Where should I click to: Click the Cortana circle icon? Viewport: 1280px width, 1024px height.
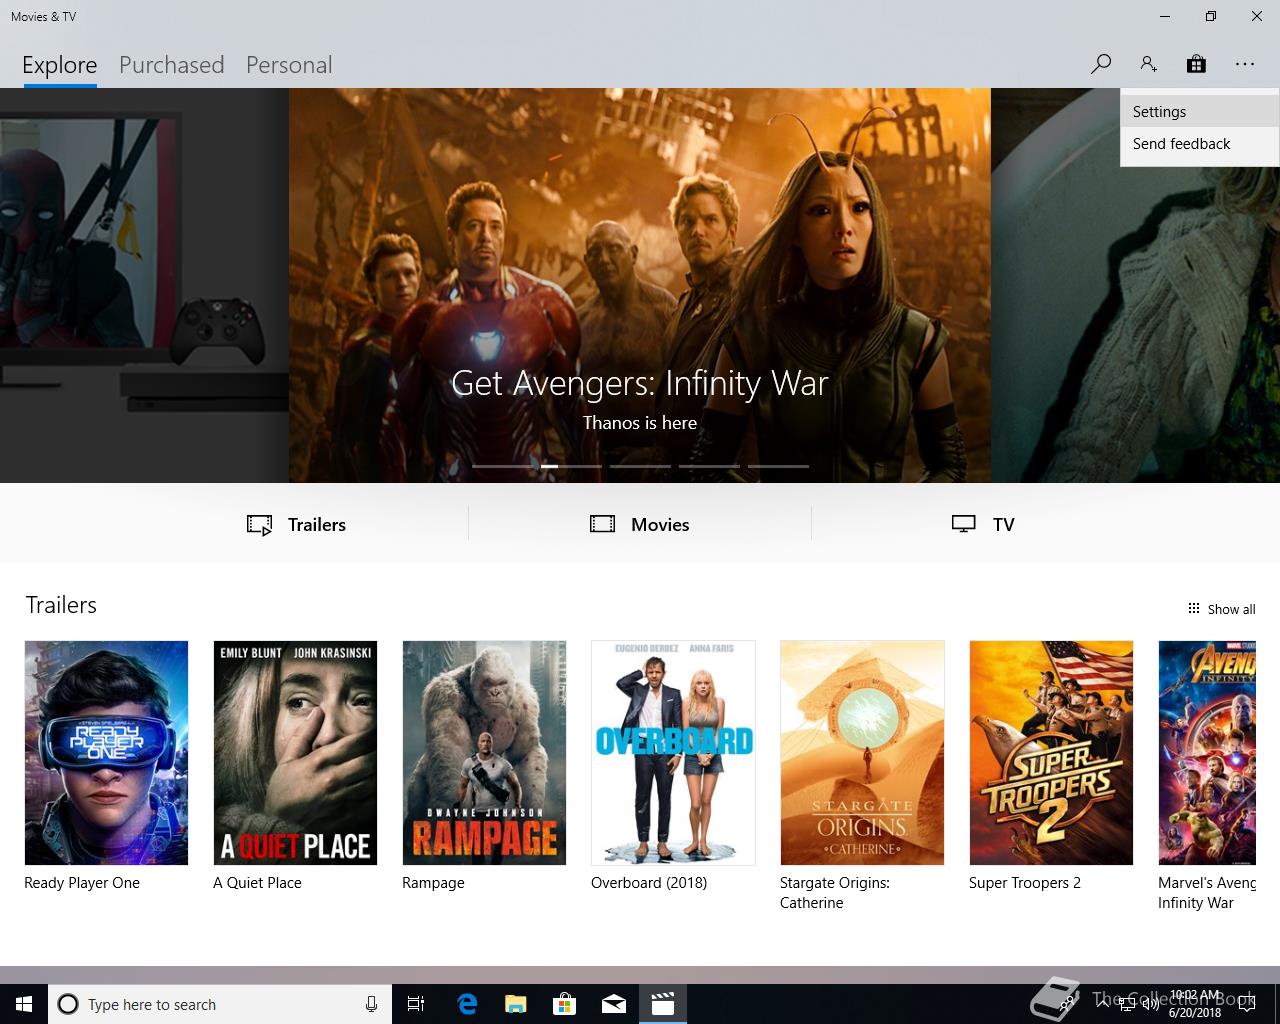(68, 1004)
